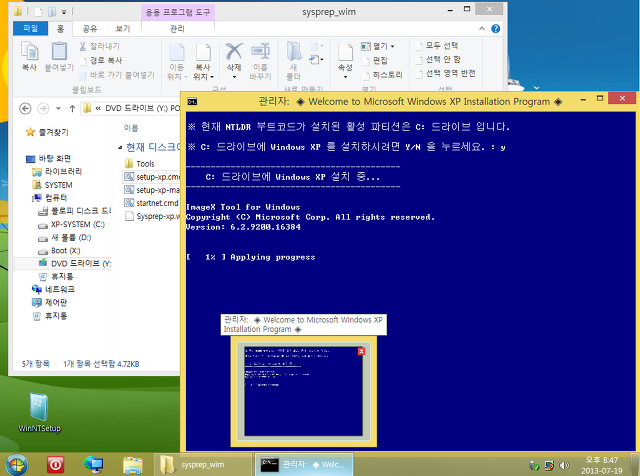The width and height of the screenshot is (640, 476).
Task: Select Libraries in the navigation tree
Action: (58, 171)
